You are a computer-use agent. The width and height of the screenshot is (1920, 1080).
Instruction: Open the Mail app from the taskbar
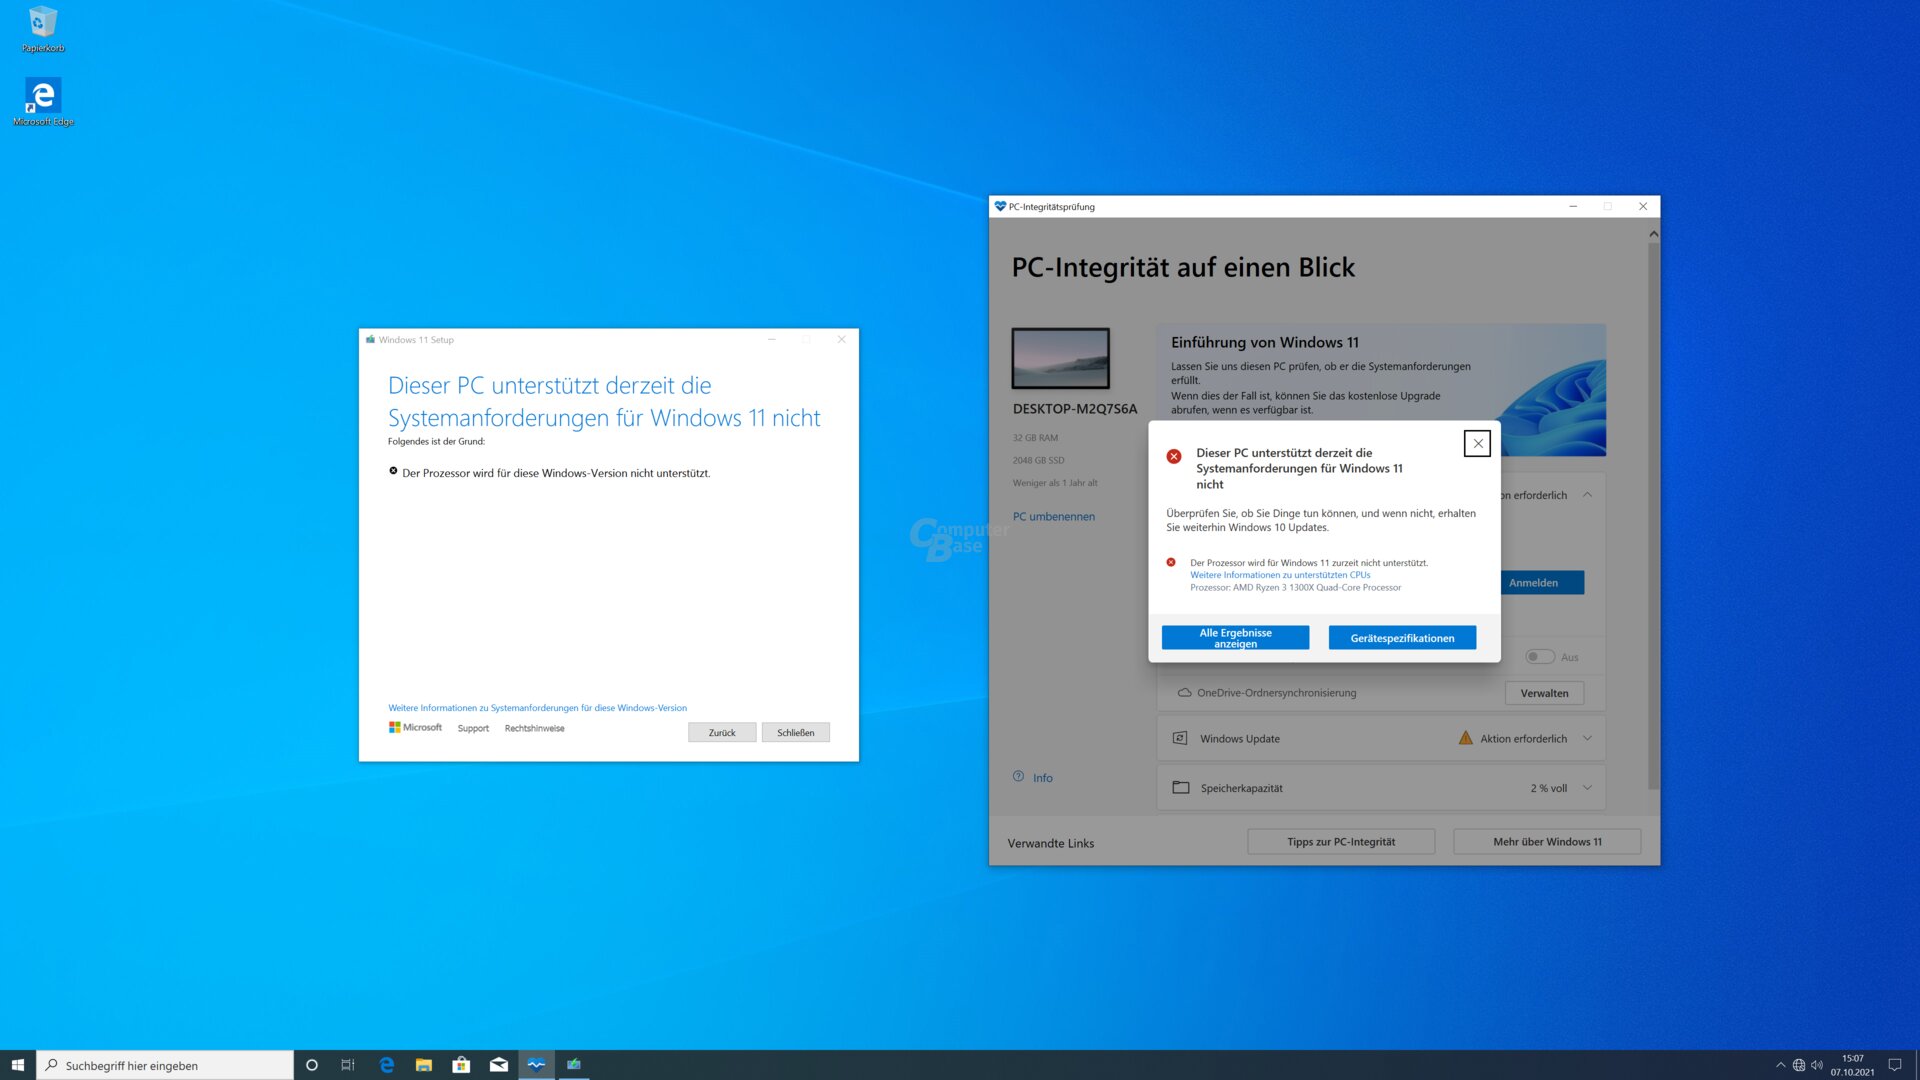[499, 1065]
